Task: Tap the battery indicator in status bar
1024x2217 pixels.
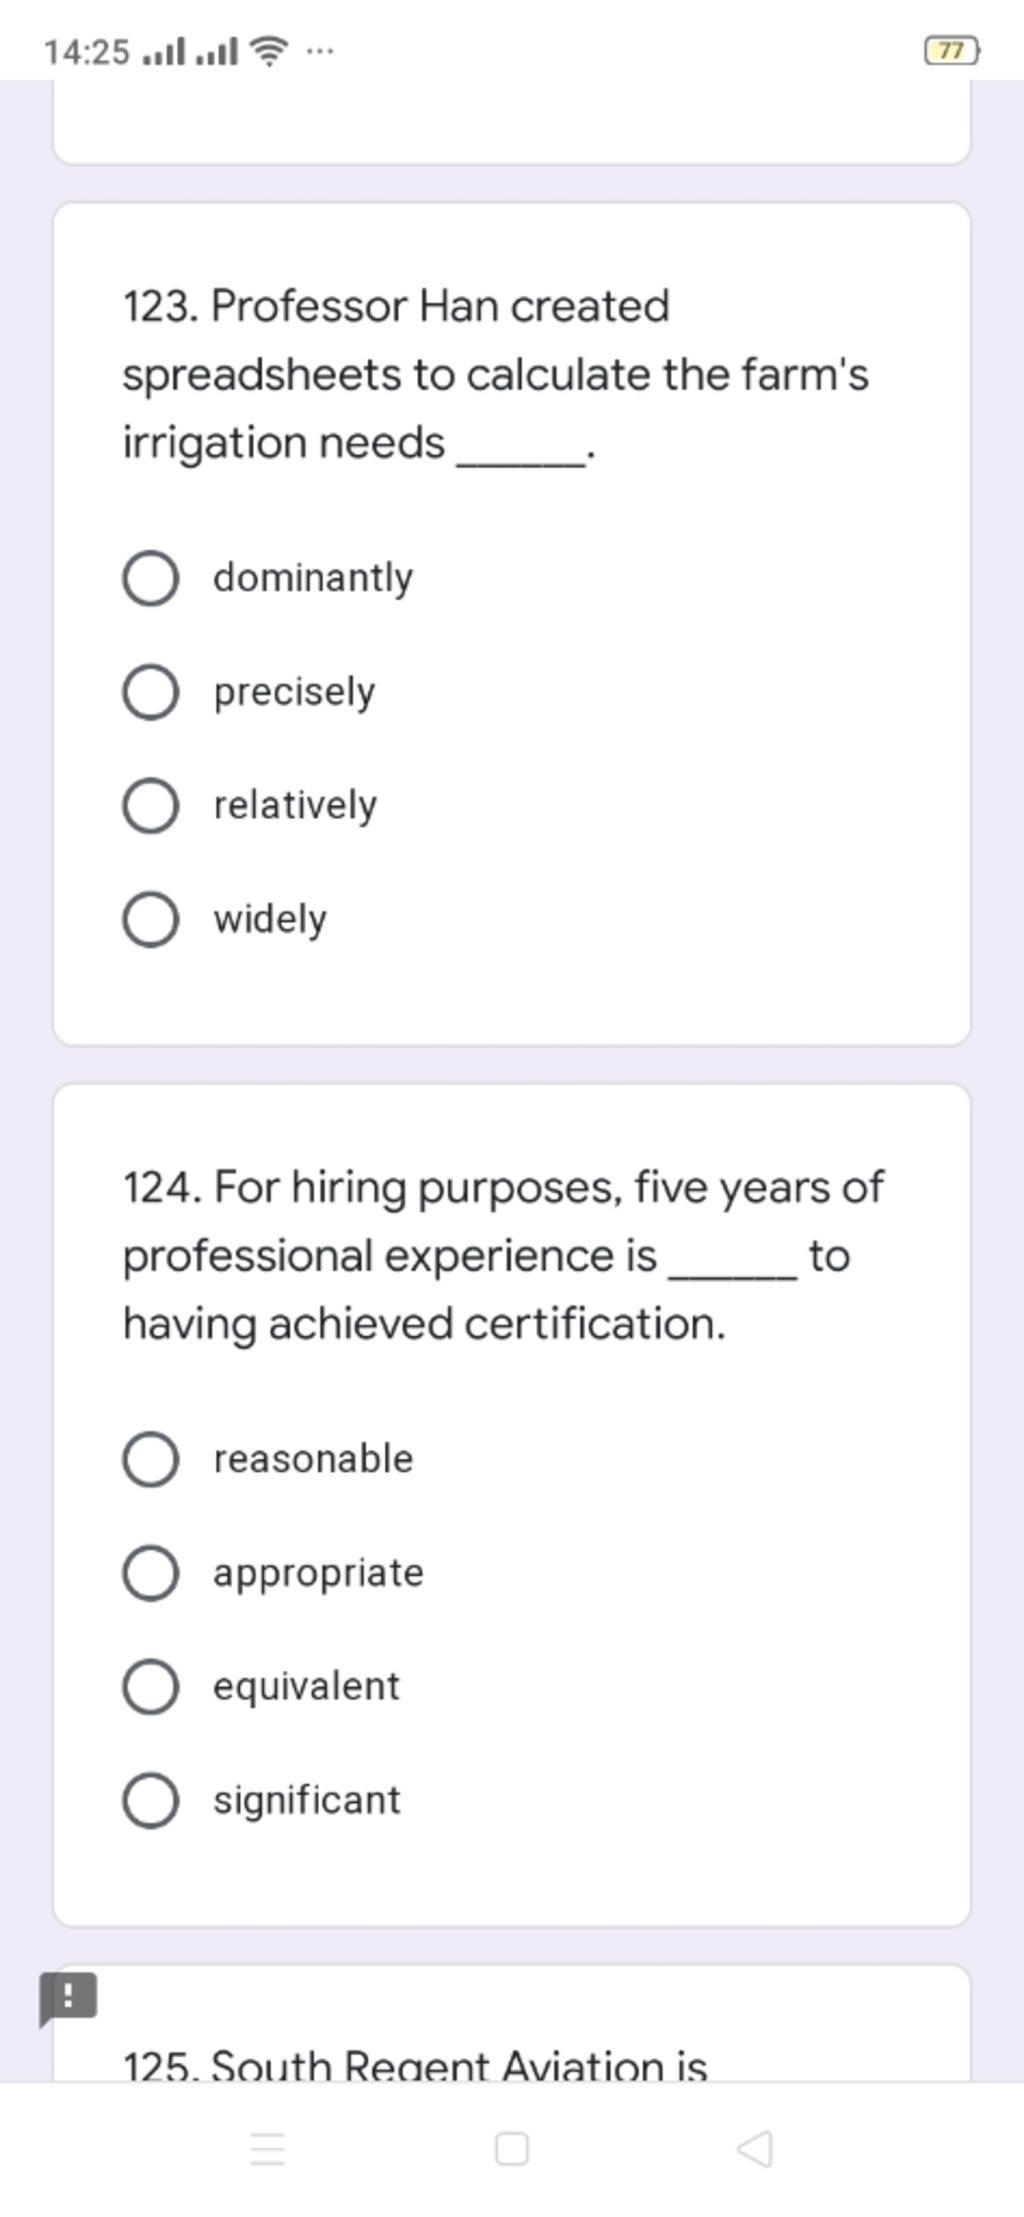Action: 951,50
